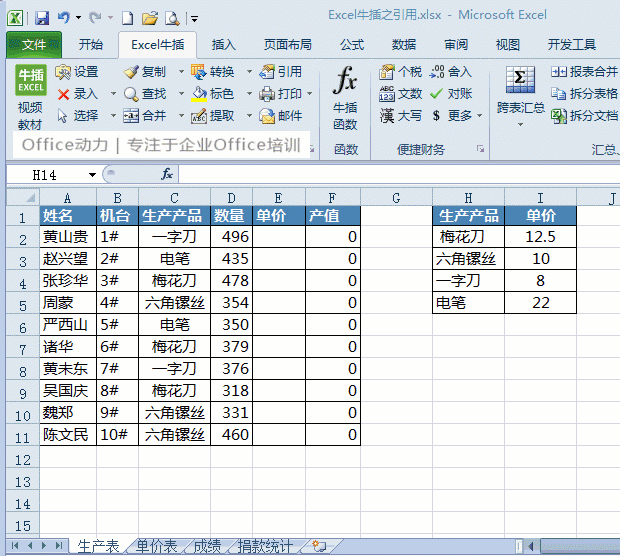Click horizontal scrollbar left arrow
This screenshot has width=620, height=556.
[531, 546]
